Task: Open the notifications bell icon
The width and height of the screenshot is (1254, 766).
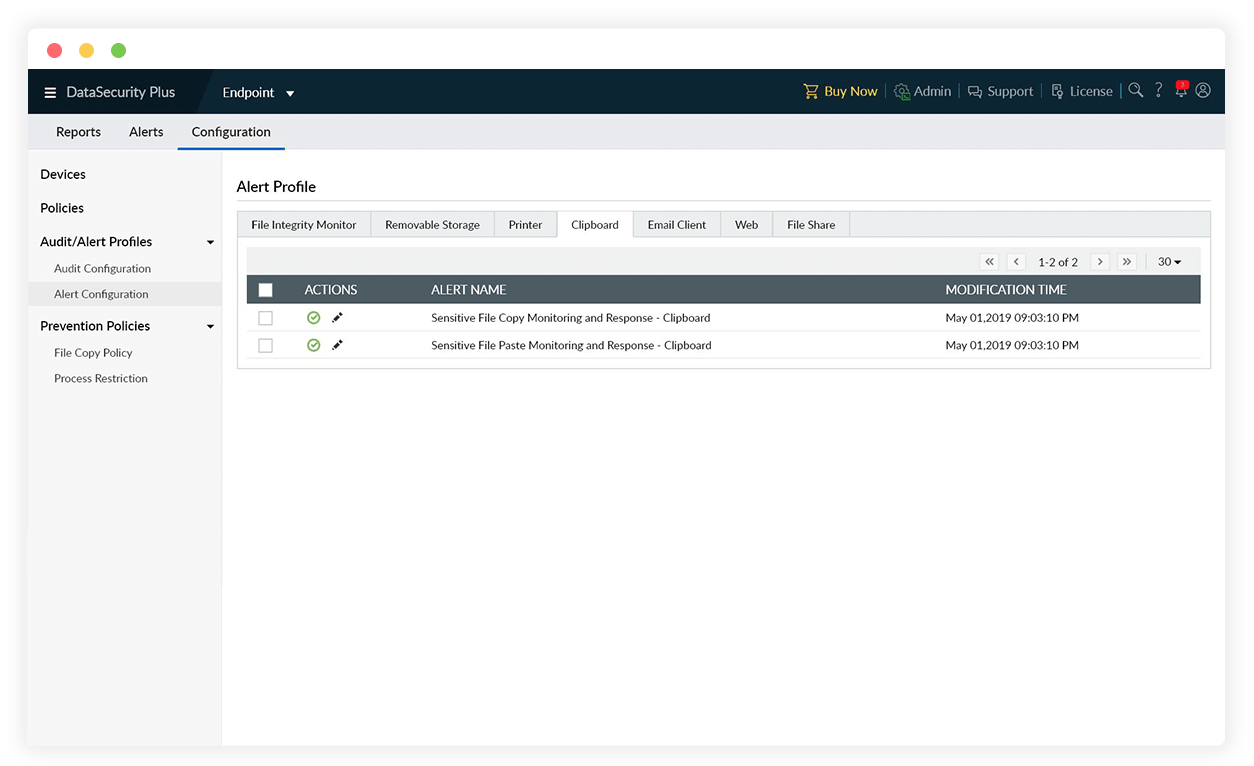Action: [1181, 91]
